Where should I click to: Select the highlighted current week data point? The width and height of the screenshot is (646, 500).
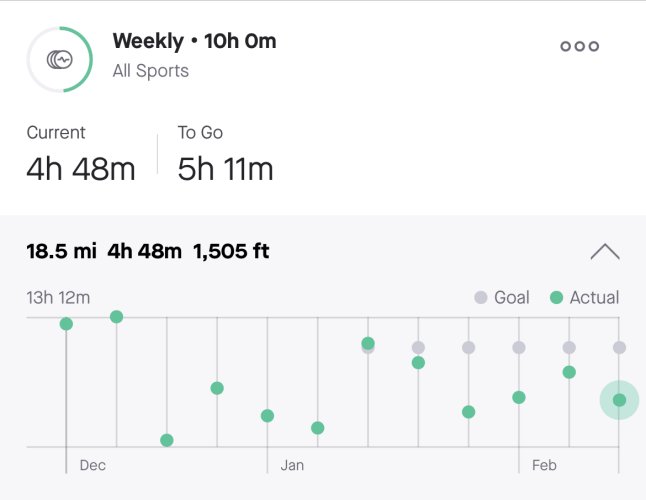(619, 400)
